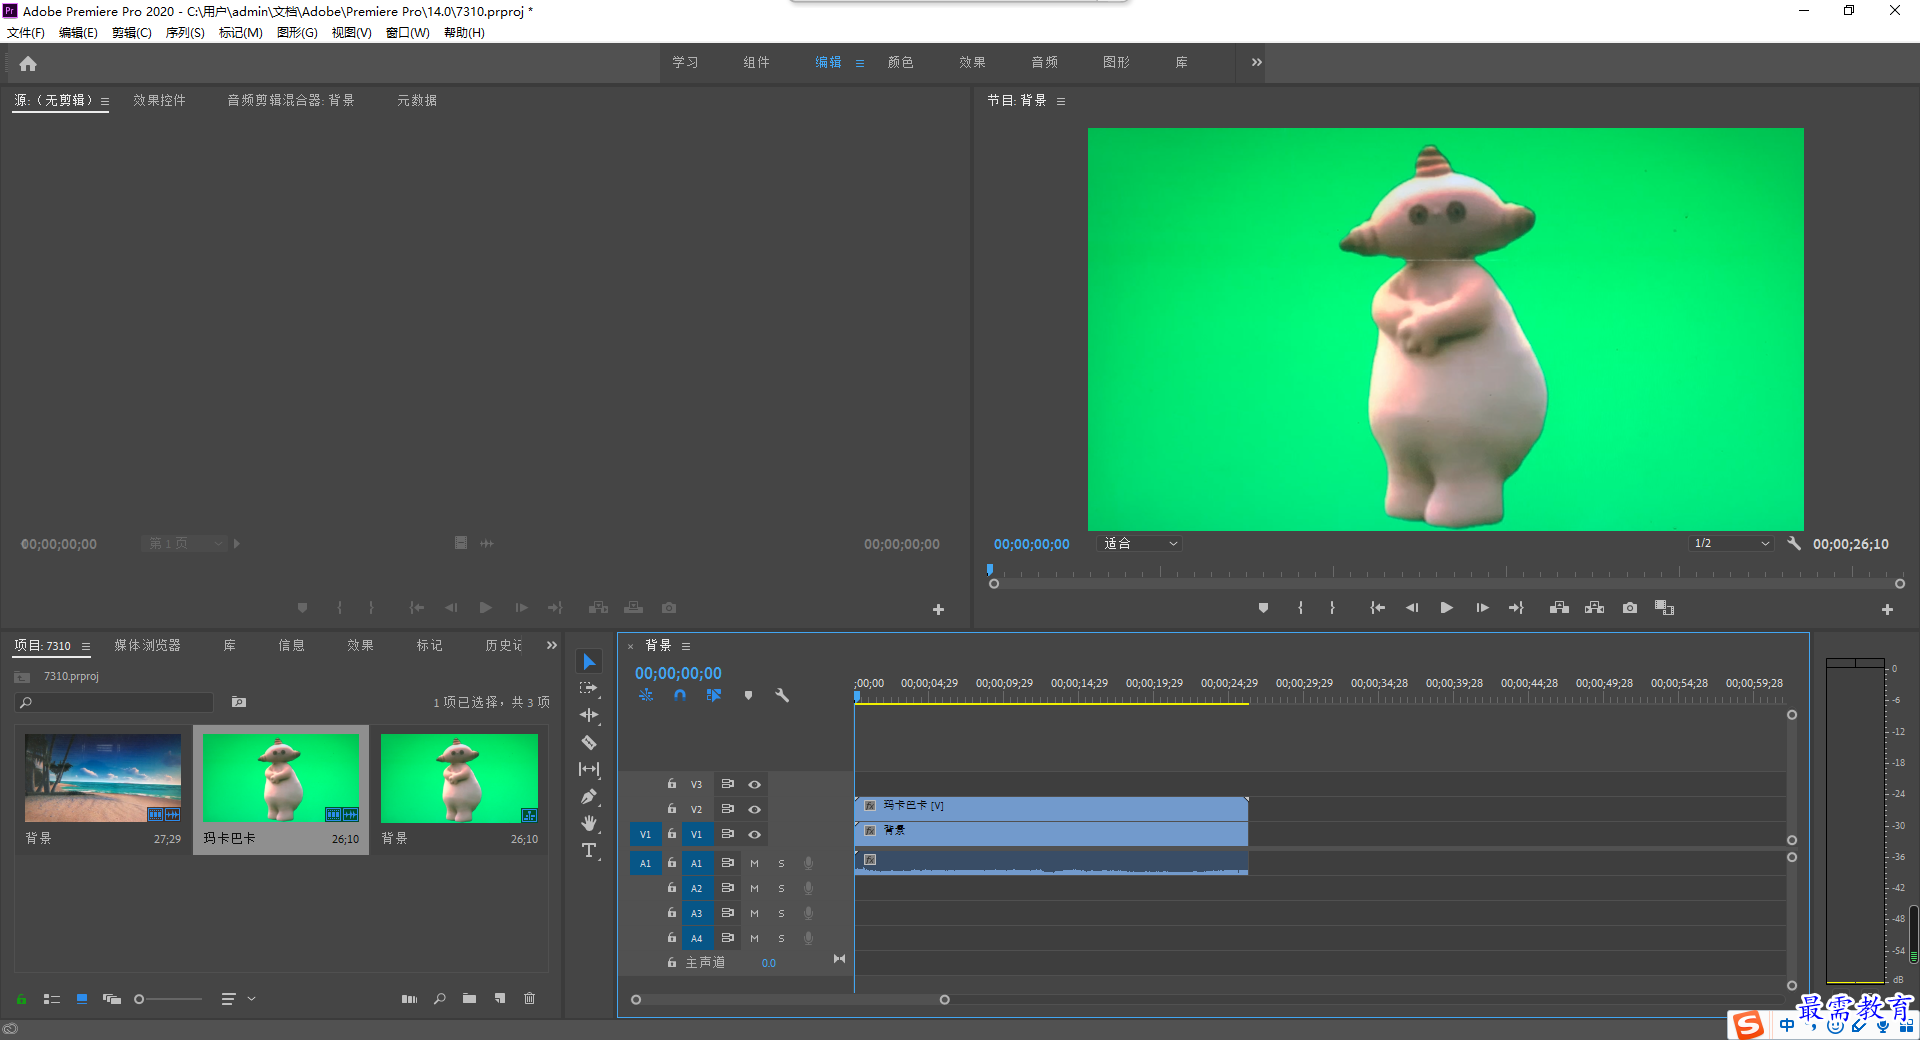Open the 文件(F) menu
The width and height of the screenshot is (1920, 1040).
(x=26, y=33)
